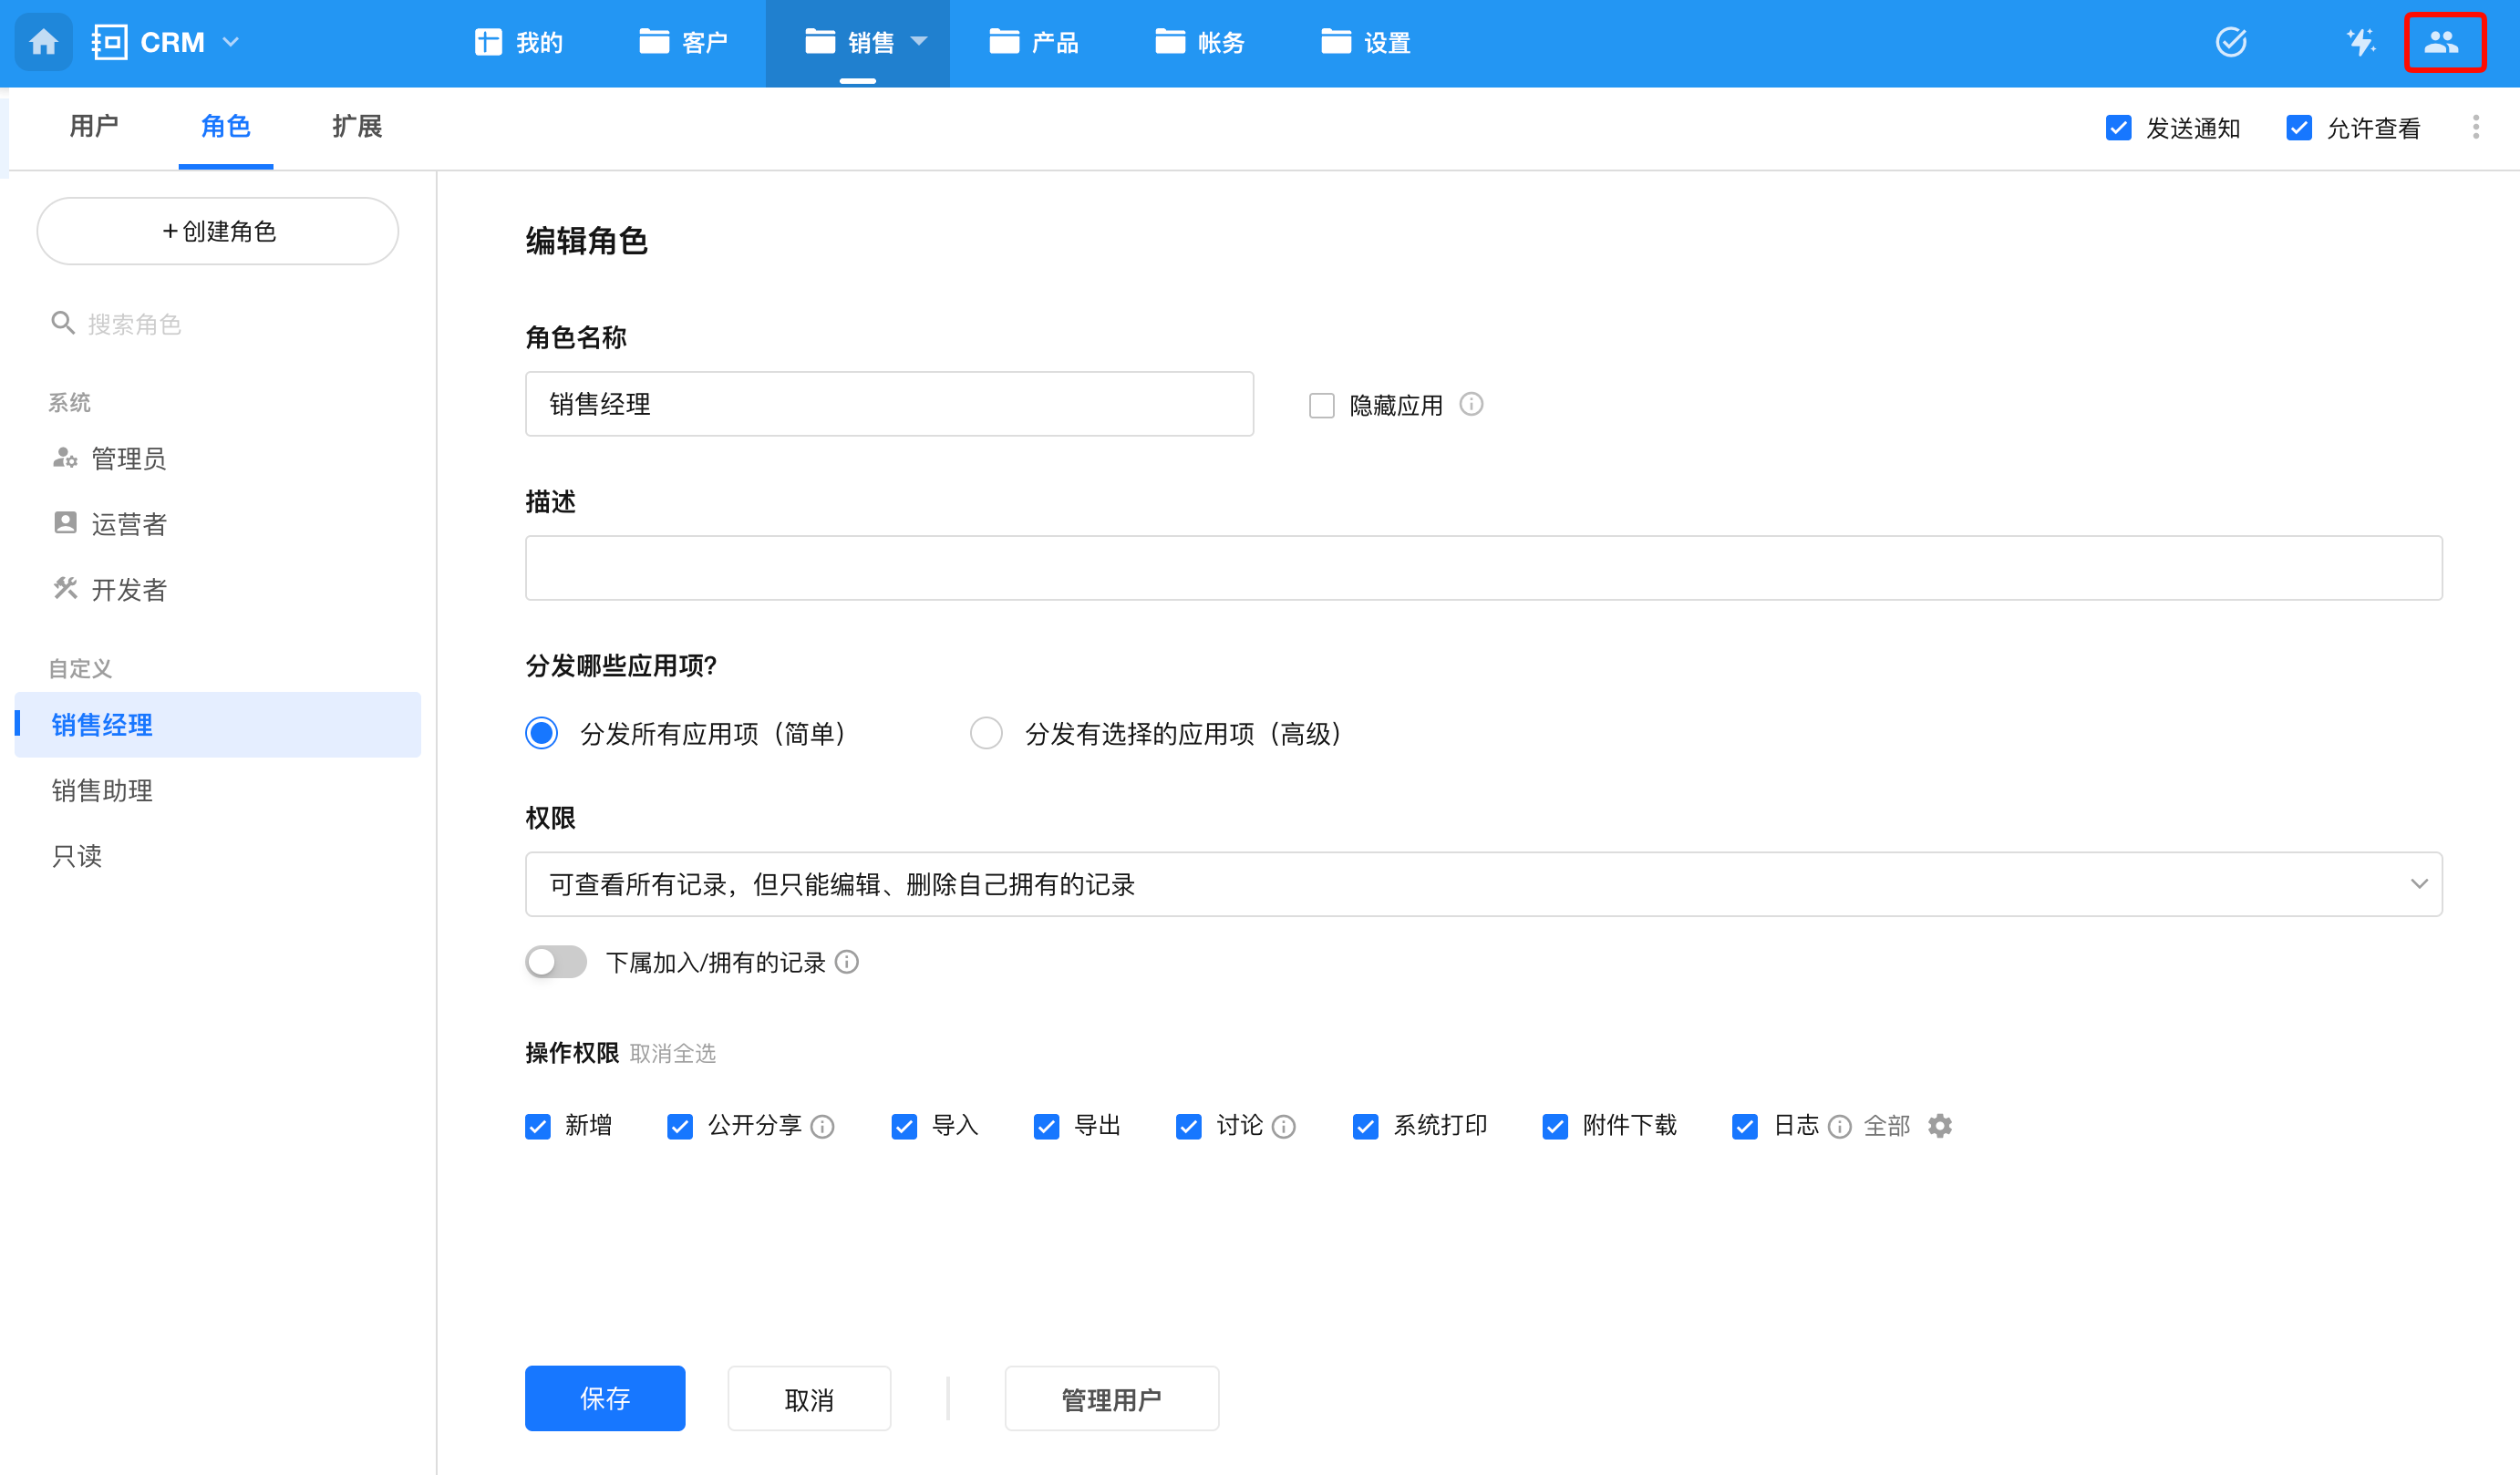Select the 开发者 system role
Image resolution: width=2520 pixels, height=1475 pixels.
pos(218,590)
